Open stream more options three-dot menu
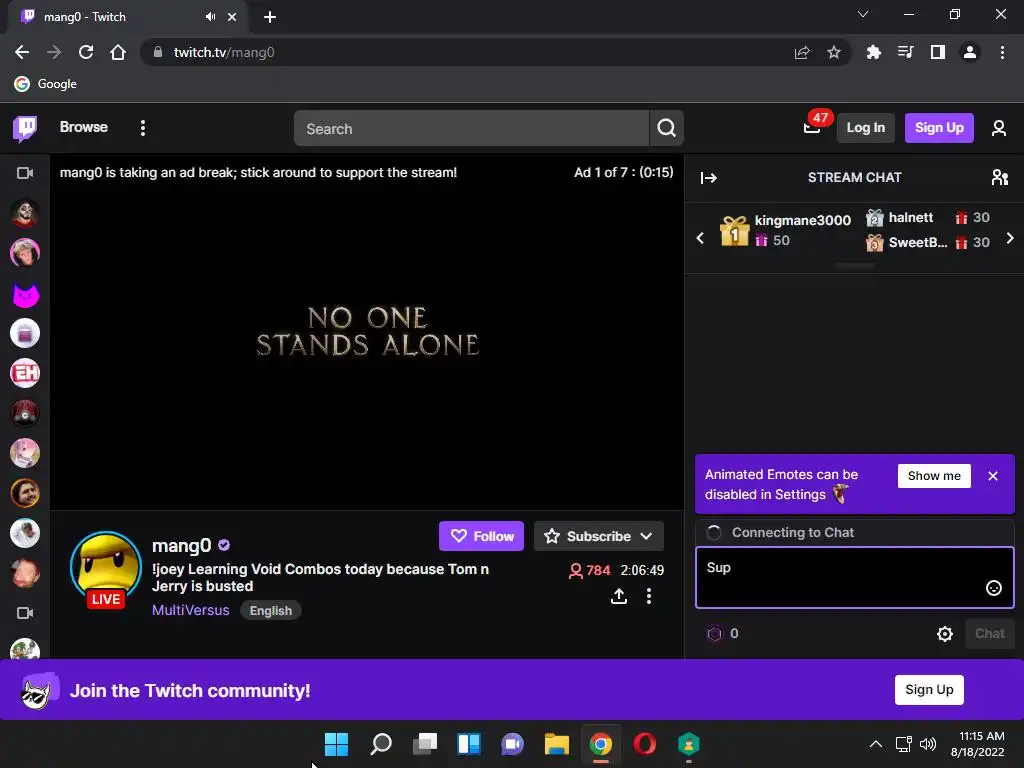This screenshot has height=768, width=1024. (648, 596)
